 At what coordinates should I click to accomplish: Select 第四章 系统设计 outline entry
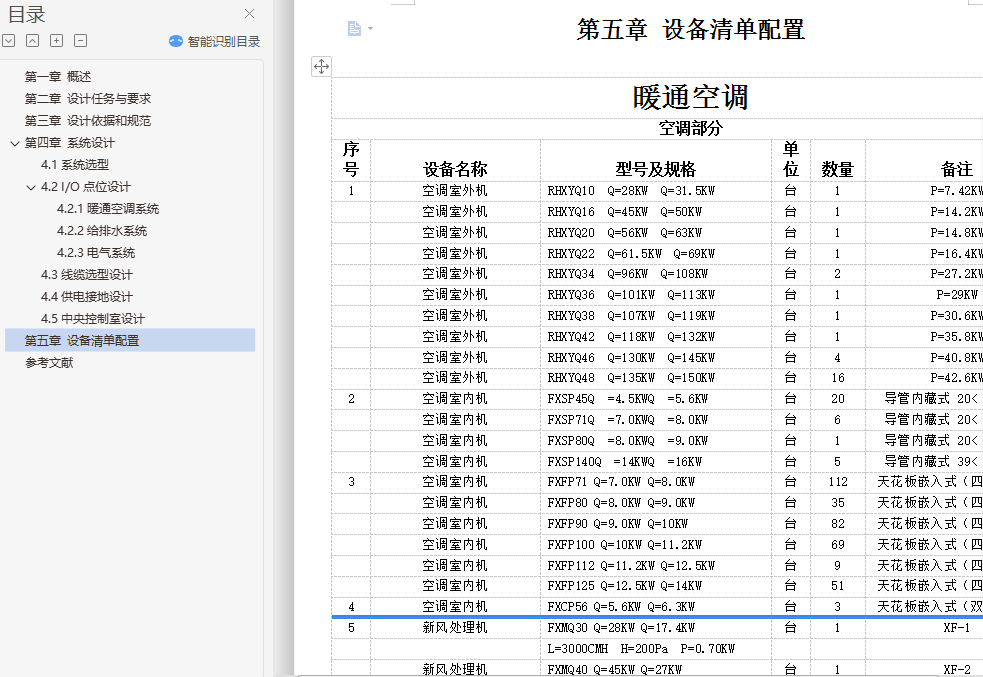coord(70,143)
